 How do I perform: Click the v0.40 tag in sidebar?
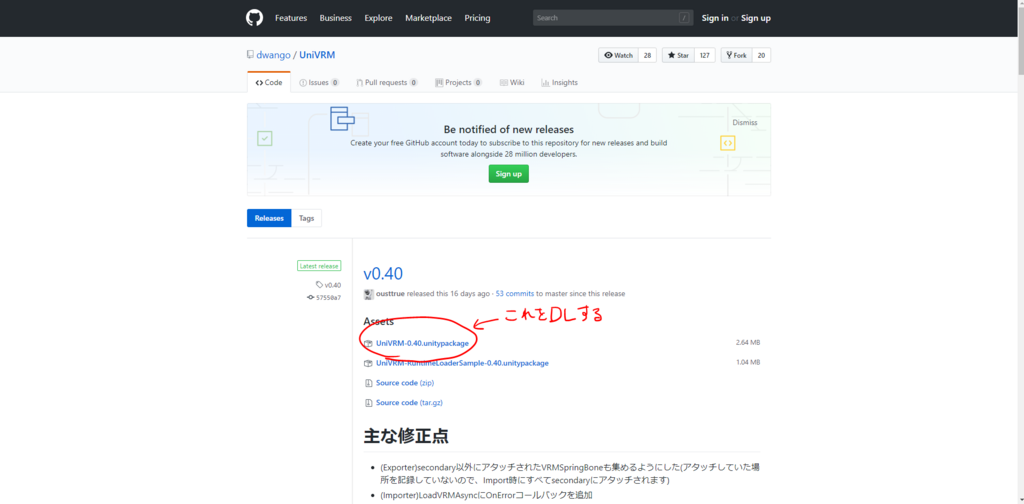328,285
